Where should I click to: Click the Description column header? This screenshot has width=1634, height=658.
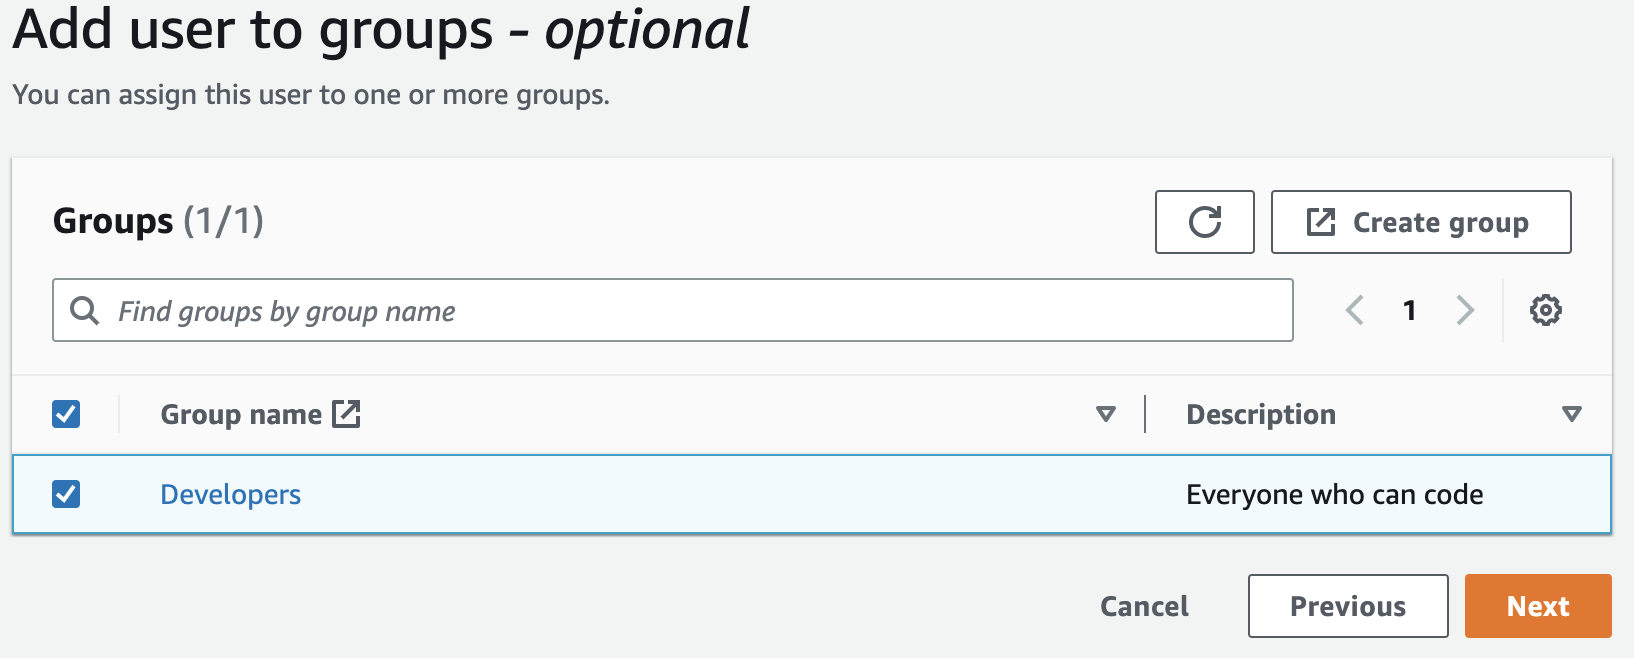click(x=1260, y=414)
